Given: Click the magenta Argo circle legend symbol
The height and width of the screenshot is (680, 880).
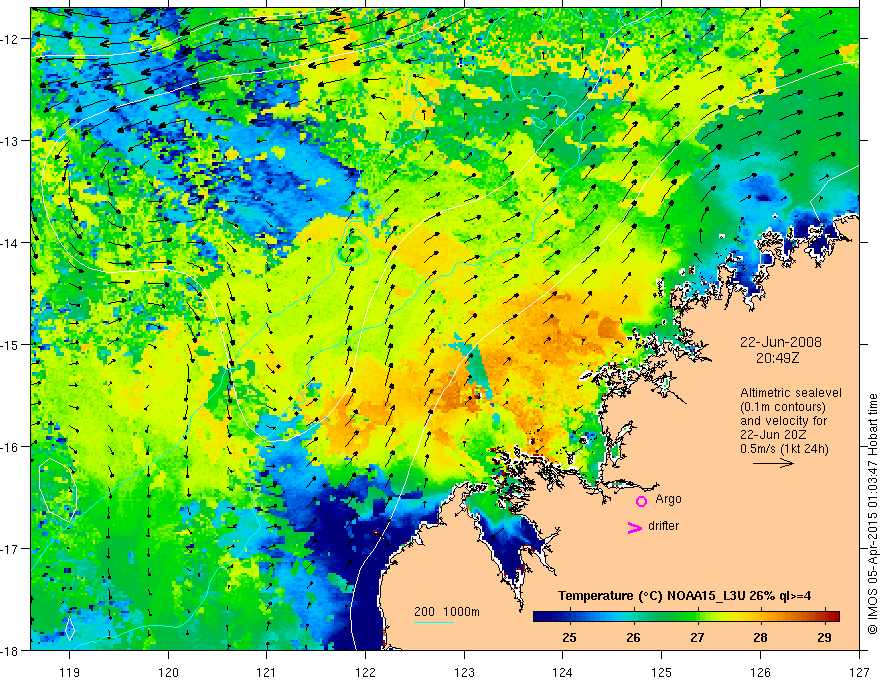Looking at the screenshot, I should pos(641,501).
